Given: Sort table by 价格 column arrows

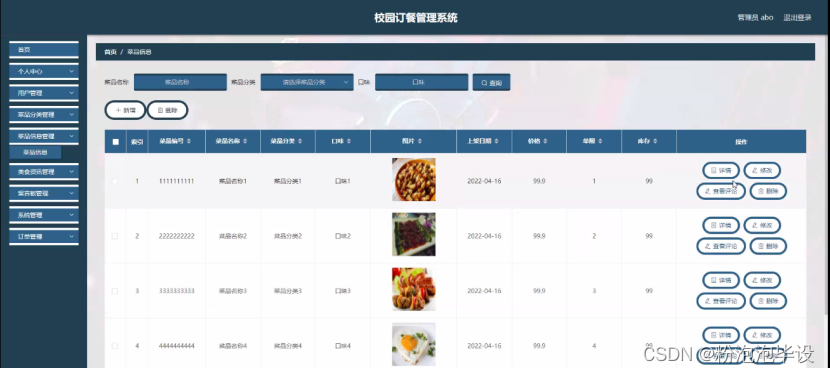Looking at the screenshot, I should tap(545, 141).
